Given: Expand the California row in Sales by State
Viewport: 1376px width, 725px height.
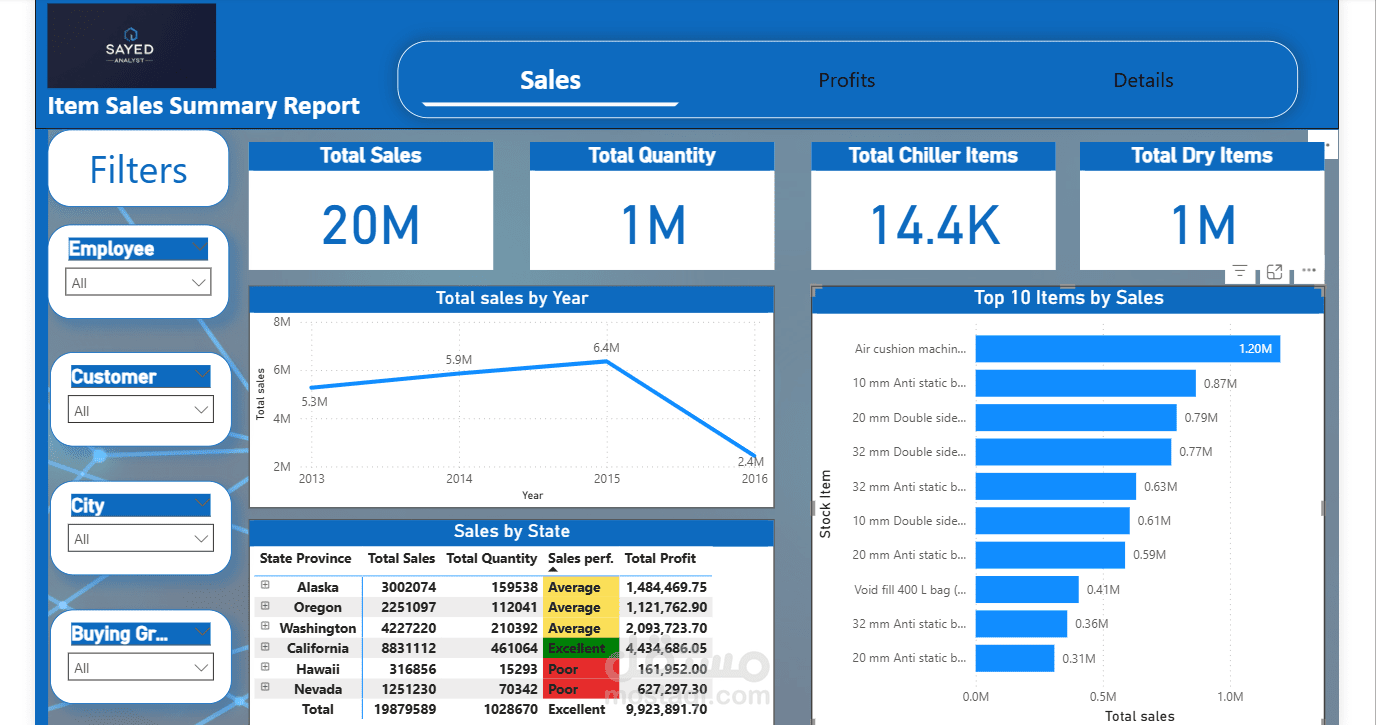Looking at the screenshot, I should pos(263,647).
